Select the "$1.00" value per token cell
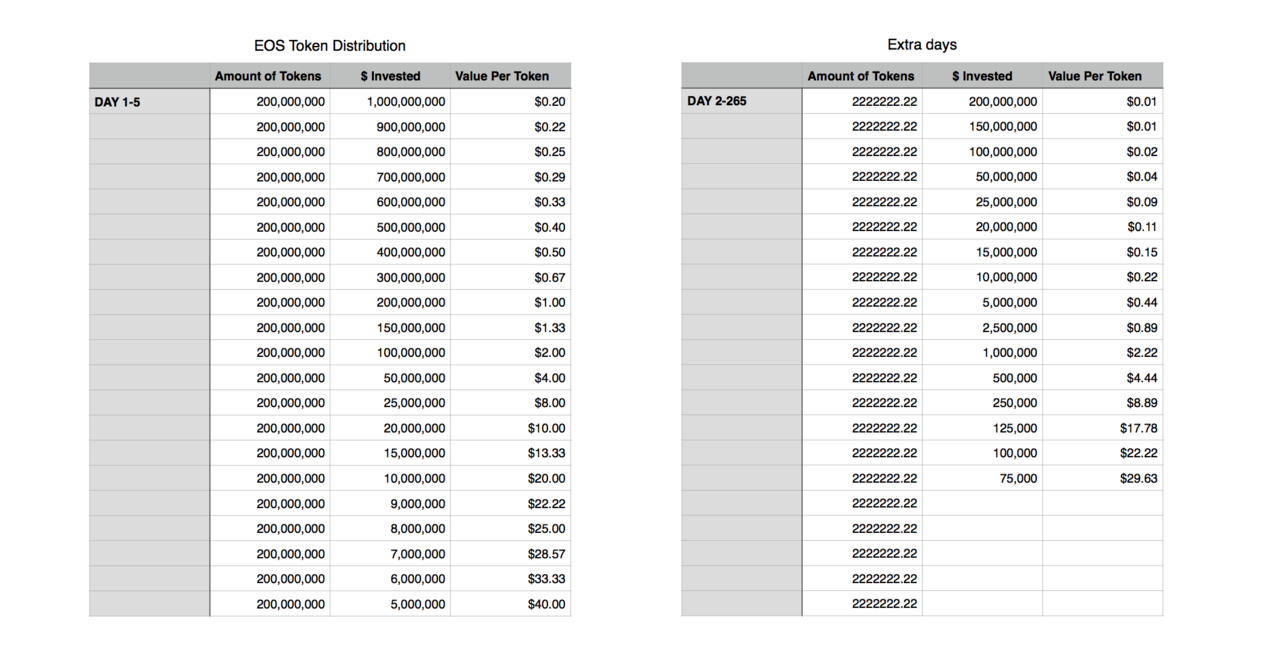The width and height of the screenshot is (1280, 669). pyautogui.click(x=510, y=302)
